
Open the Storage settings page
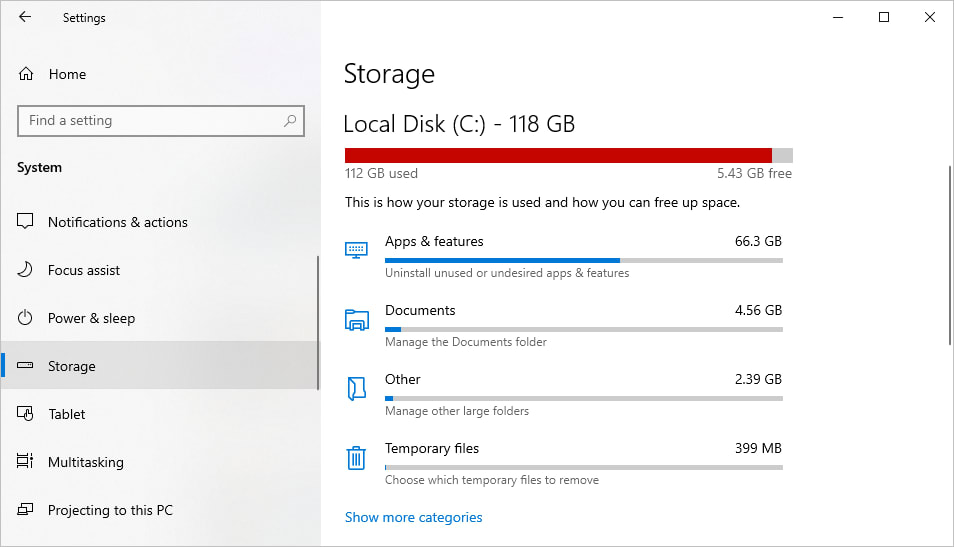(72, 366)
